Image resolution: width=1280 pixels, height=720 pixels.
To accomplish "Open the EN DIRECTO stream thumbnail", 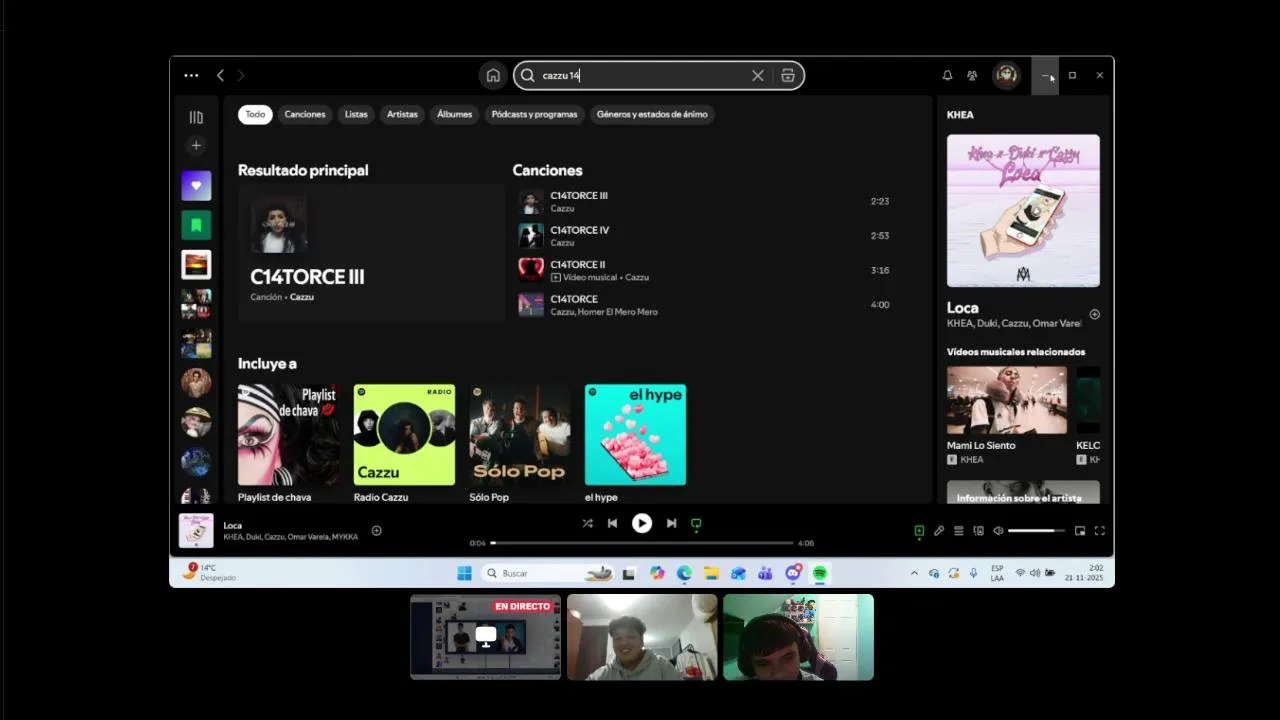I will 486,637.
